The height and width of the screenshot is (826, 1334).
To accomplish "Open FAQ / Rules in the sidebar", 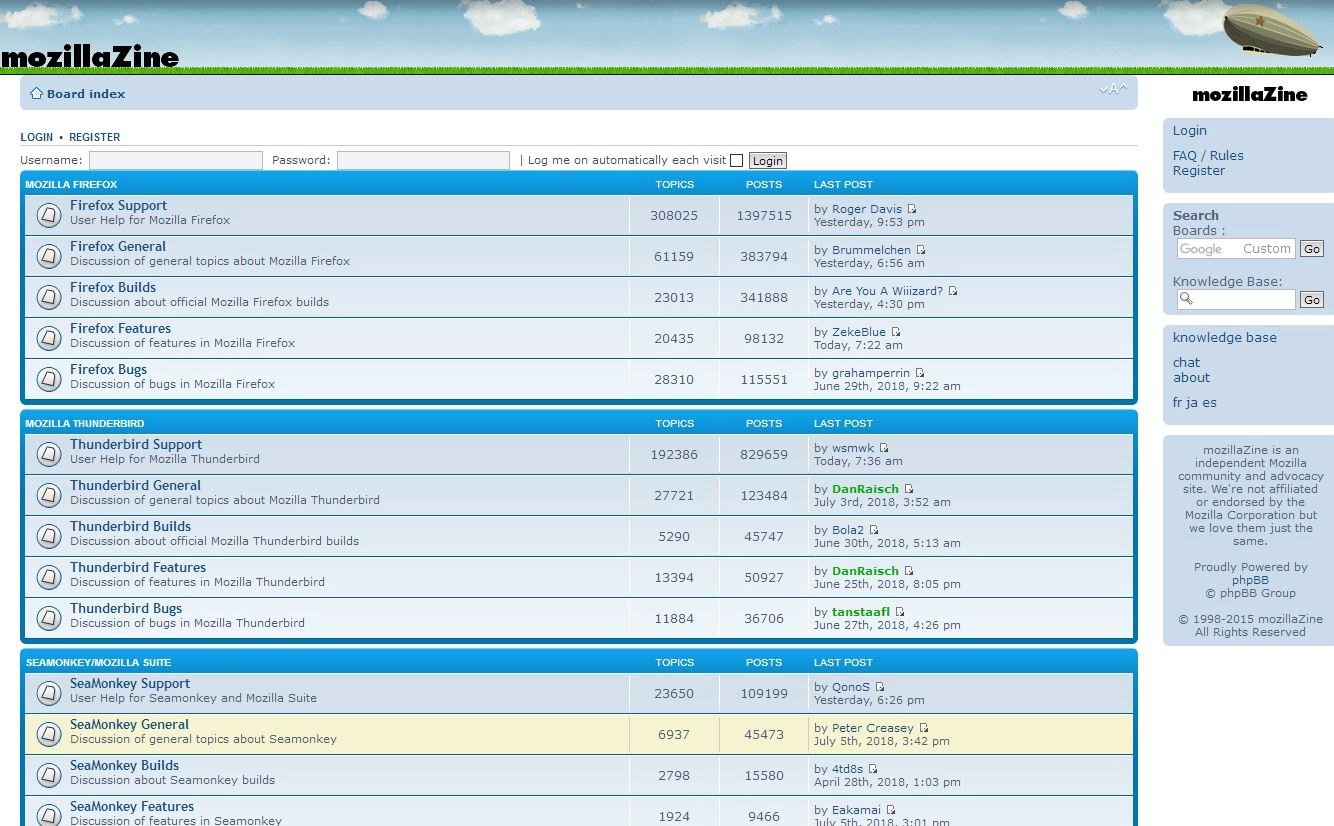I will pos(1208,156).
